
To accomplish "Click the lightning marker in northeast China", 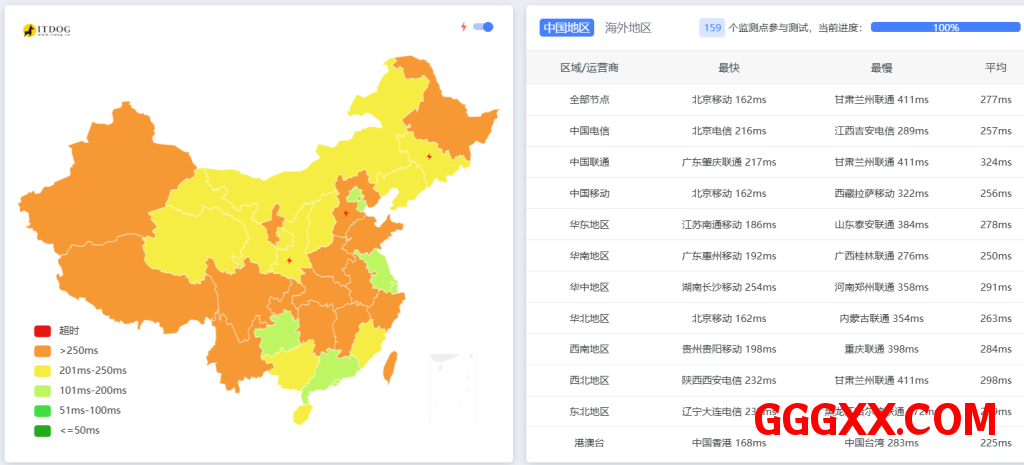I will click(429, 156).
